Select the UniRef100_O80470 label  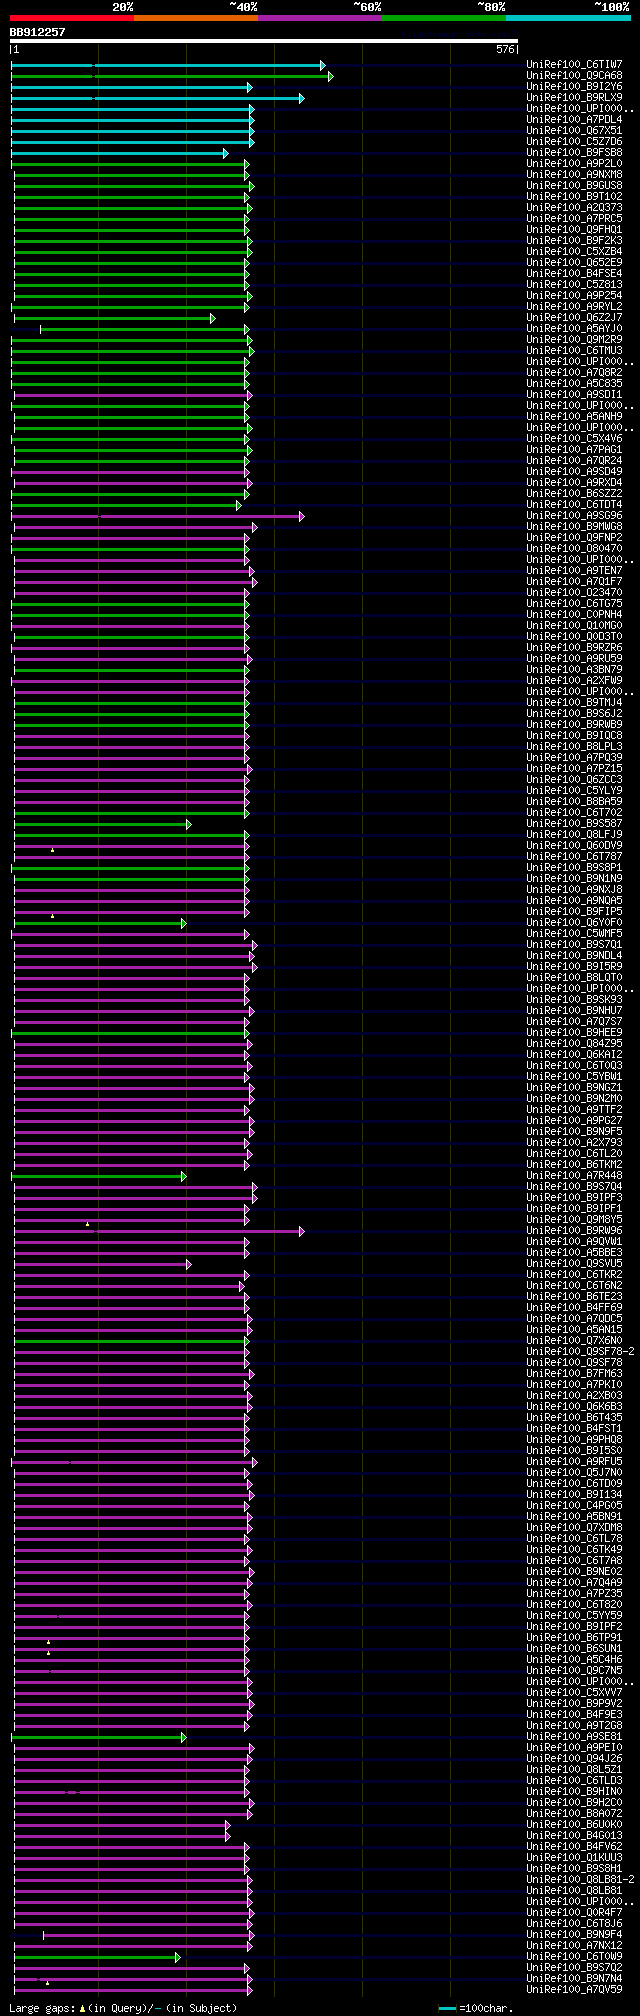(x=574, y=549)
